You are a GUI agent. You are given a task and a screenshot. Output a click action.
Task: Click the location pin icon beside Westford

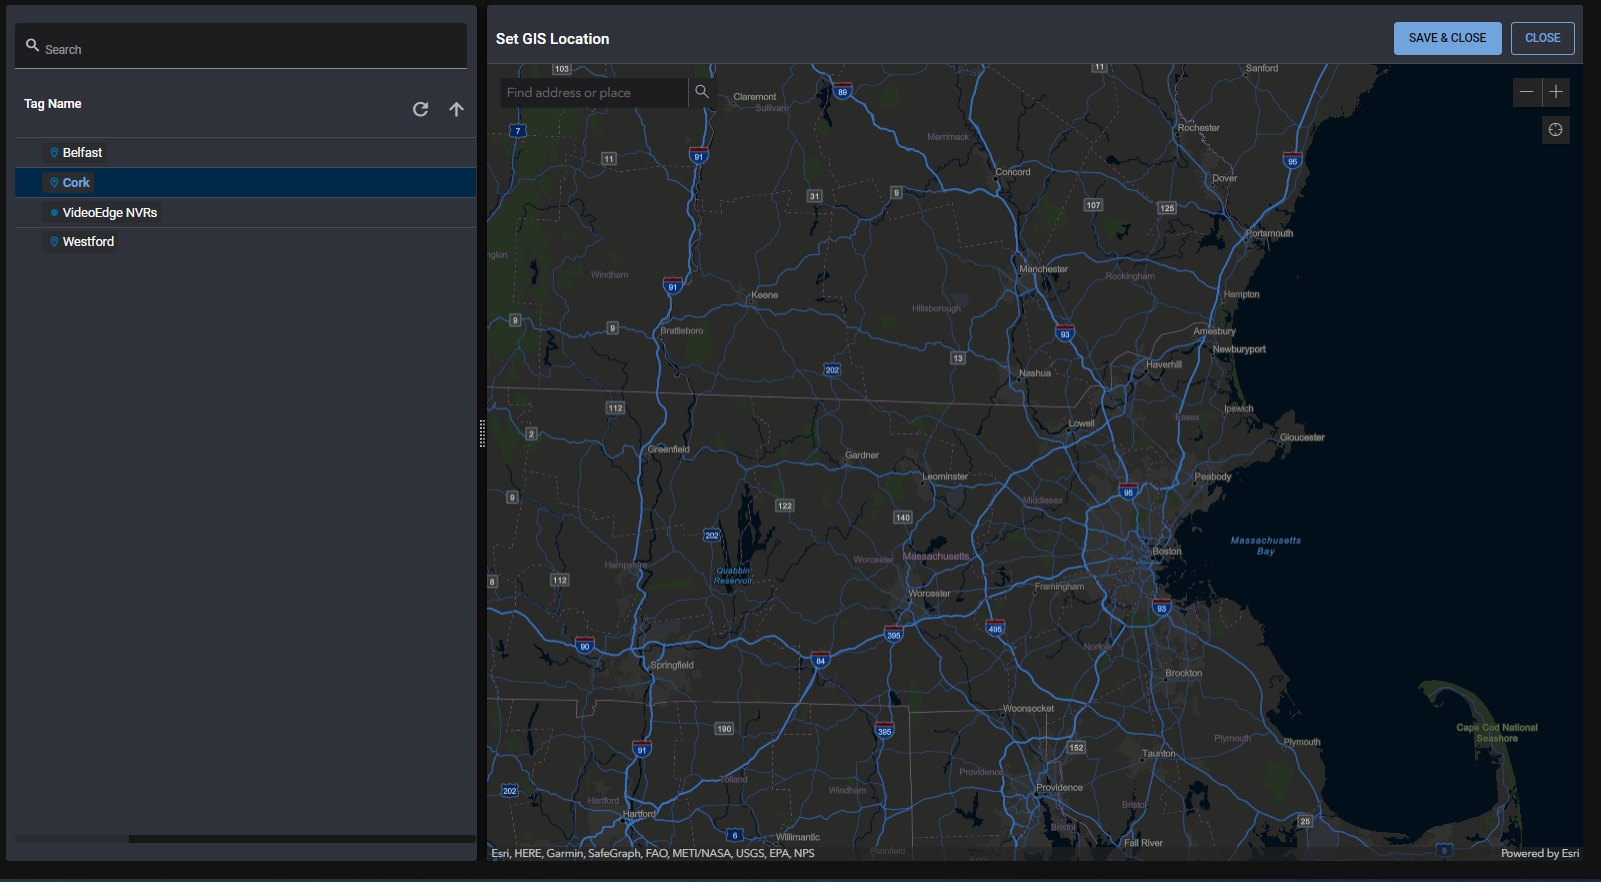tap(54, 242)
